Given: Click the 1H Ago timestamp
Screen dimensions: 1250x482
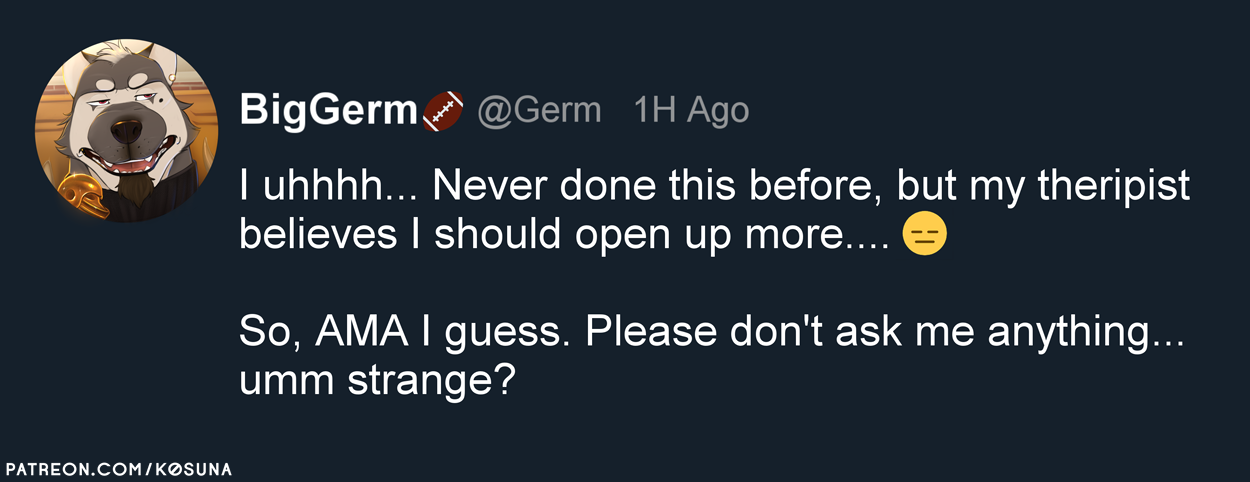Looking at the screenshot, I should click(691, 112).
